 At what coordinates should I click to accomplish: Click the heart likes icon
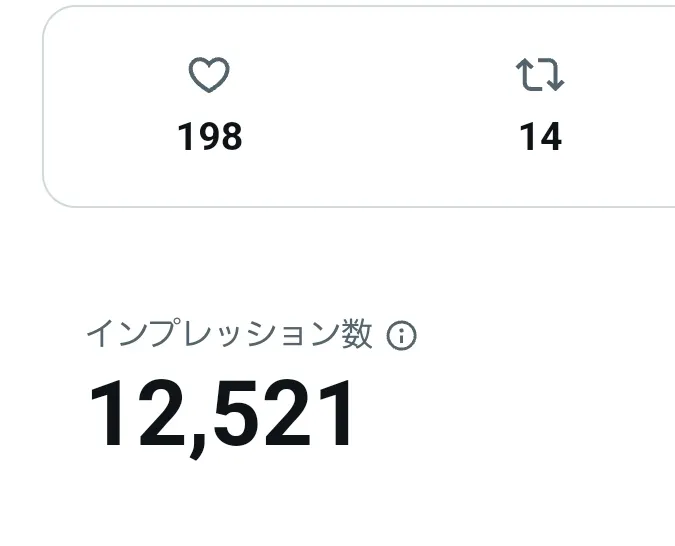click(x=209, y=74)
